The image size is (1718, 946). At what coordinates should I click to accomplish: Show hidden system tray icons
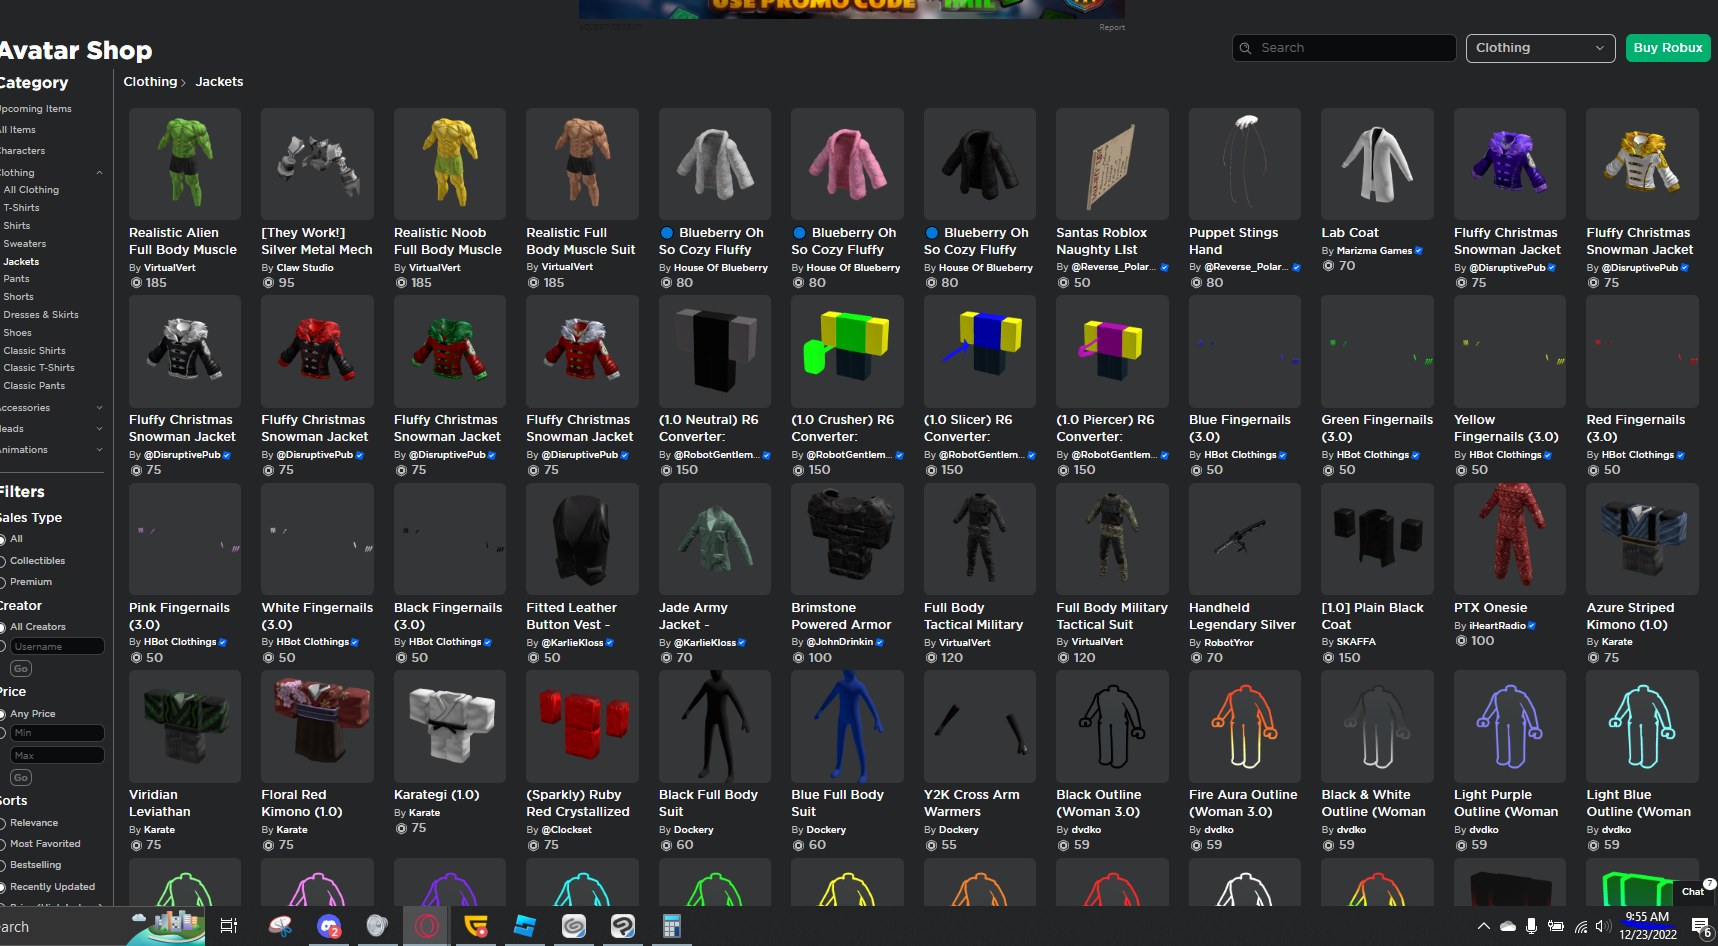click(x=1483, y=926)
